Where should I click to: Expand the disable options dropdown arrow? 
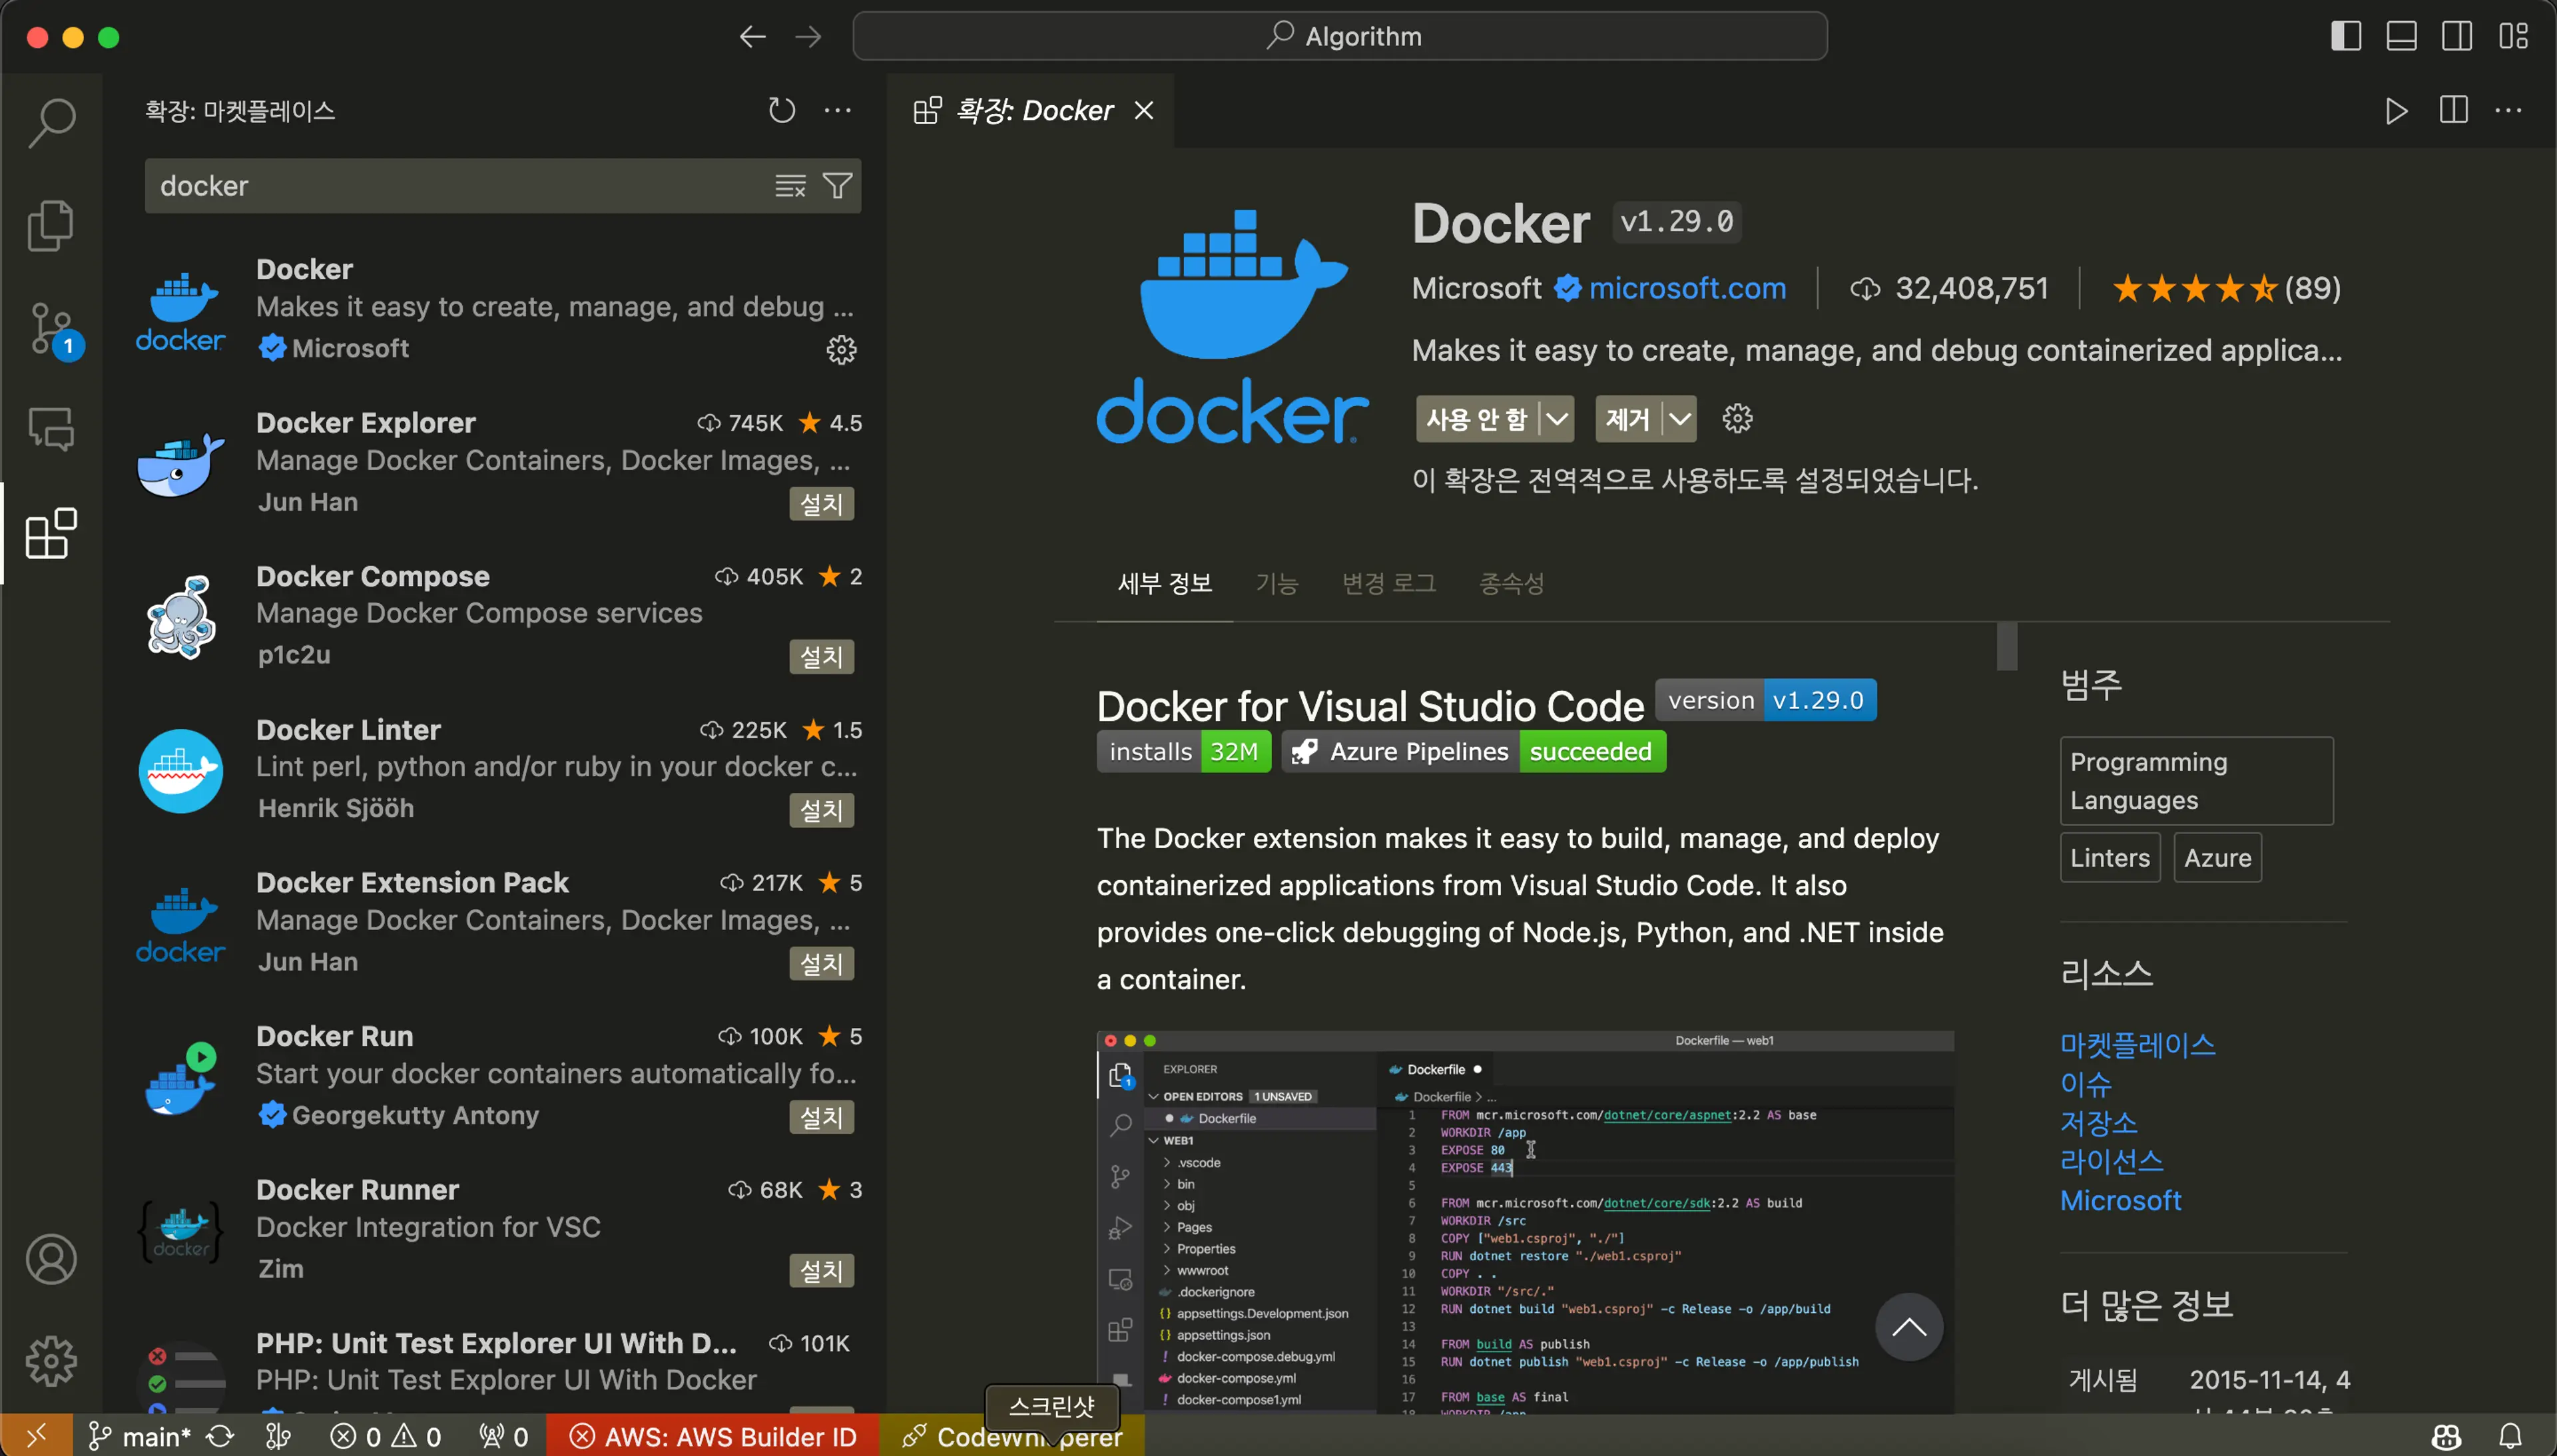(x=1557, y=418)
